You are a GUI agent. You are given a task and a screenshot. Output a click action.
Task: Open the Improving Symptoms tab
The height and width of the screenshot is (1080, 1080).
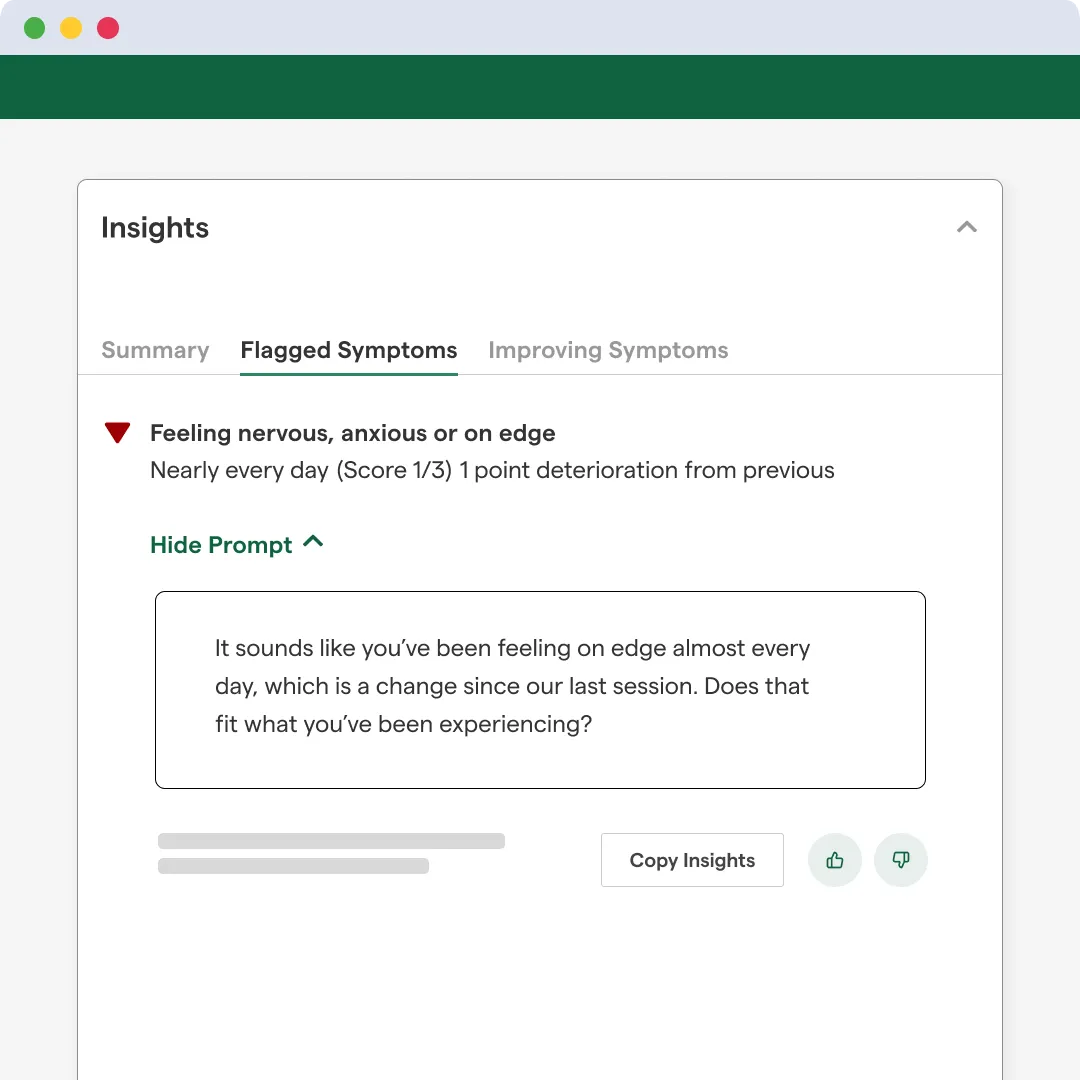coord(608,350)
